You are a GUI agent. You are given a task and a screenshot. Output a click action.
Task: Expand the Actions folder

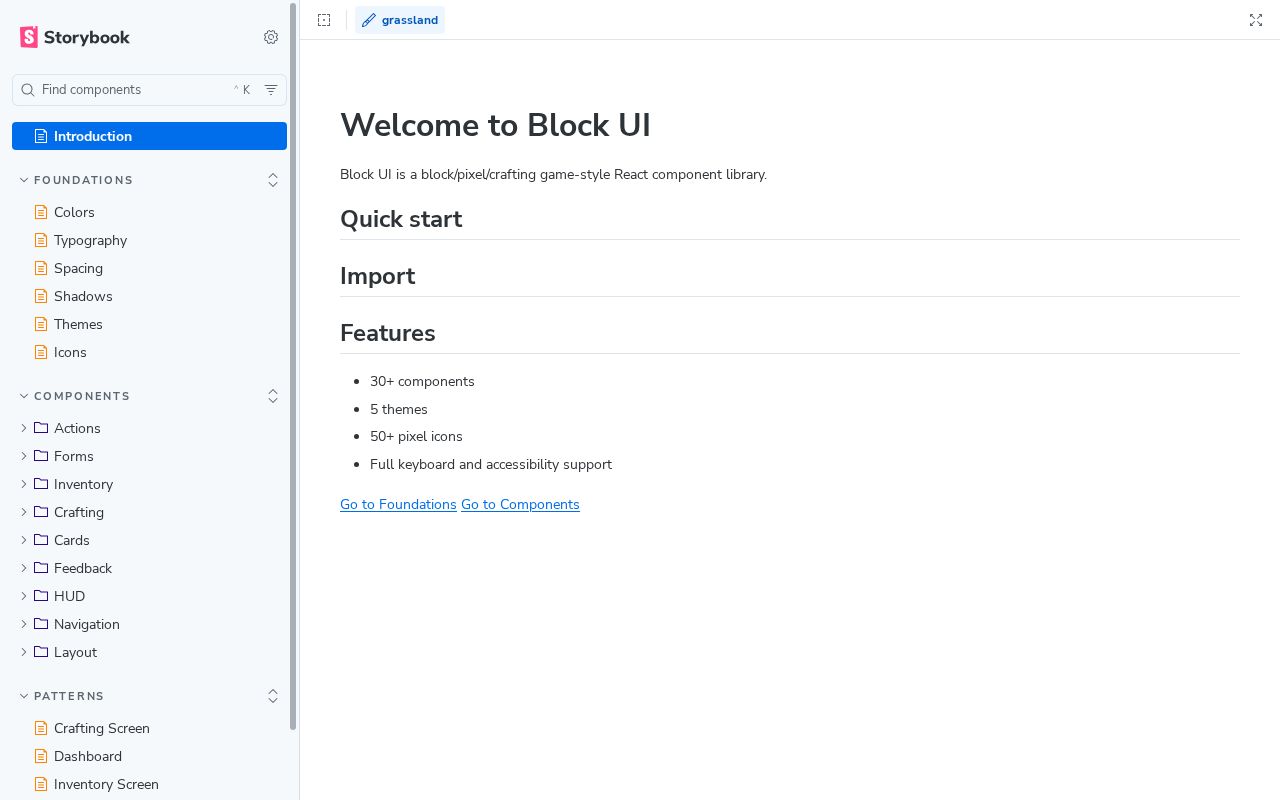pos(149,428)
